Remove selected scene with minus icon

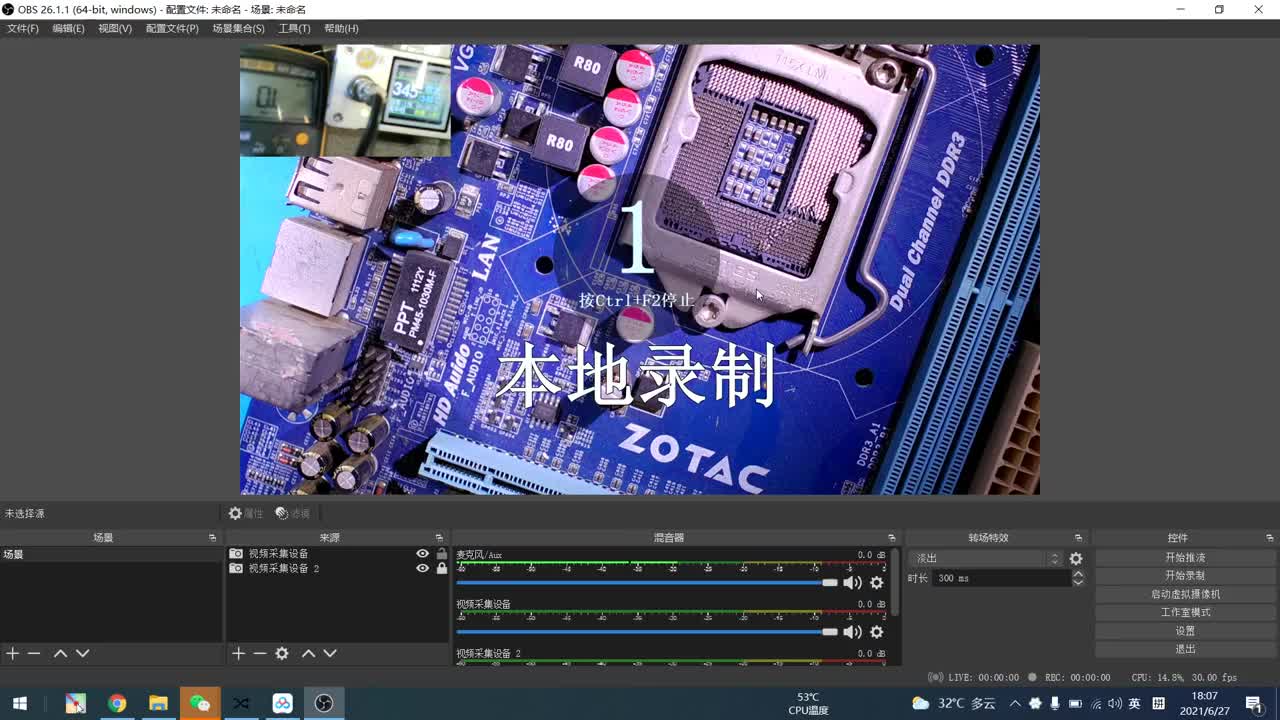coord(34,653)
